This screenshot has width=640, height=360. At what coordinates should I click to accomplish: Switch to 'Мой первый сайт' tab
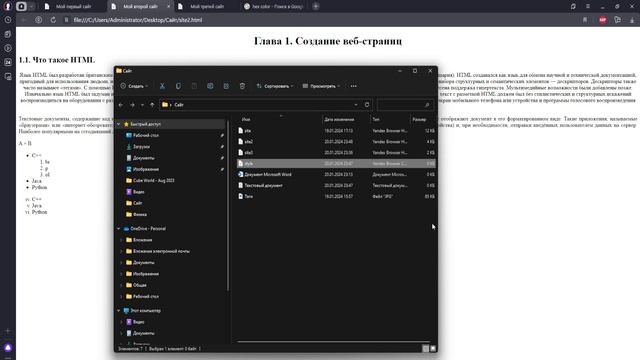(73, 7)
